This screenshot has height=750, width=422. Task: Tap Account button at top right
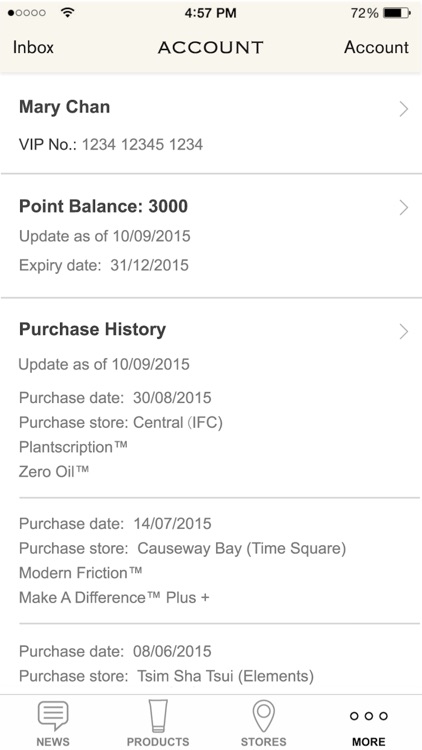(377, 47)
